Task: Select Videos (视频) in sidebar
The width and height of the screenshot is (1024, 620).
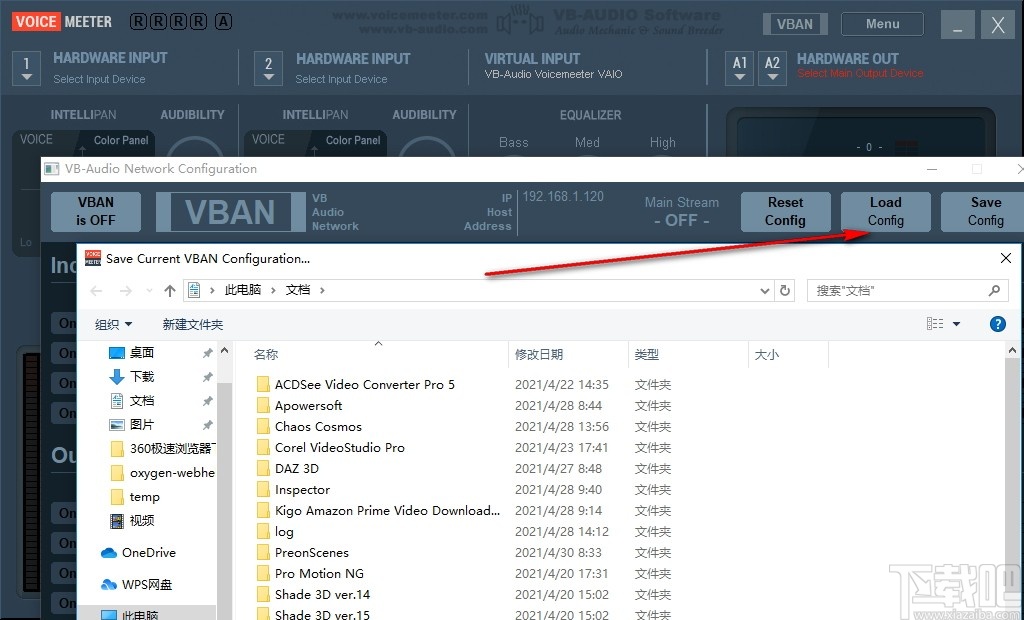Action: point(141,521)
